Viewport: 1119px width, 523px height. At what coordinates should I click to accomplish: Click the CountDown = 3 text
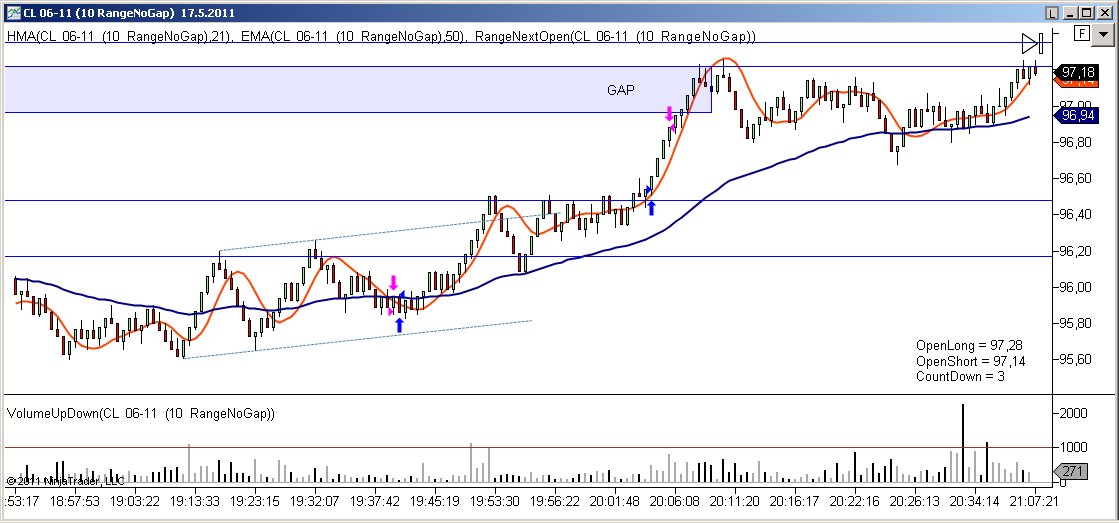tap(960, 376)
